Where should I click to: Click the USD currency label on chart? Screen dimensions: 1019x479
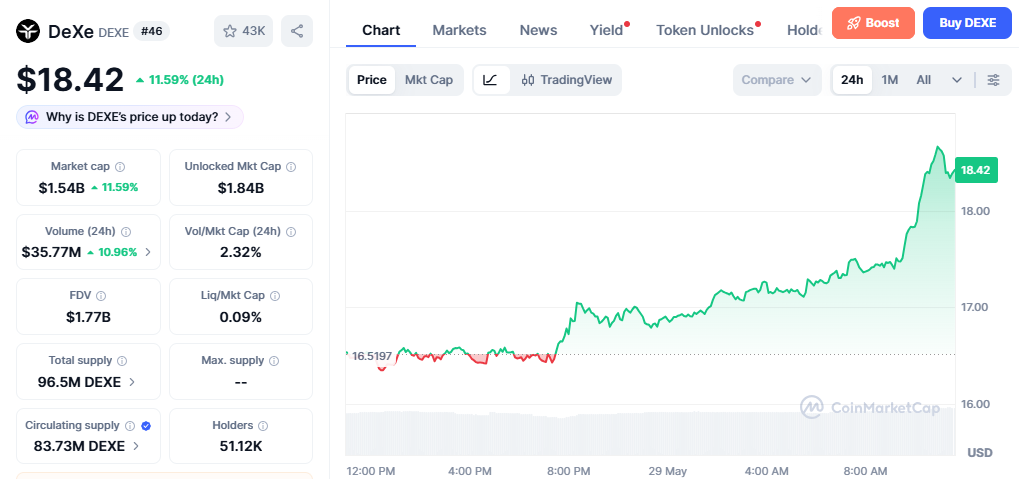(980, 452)
